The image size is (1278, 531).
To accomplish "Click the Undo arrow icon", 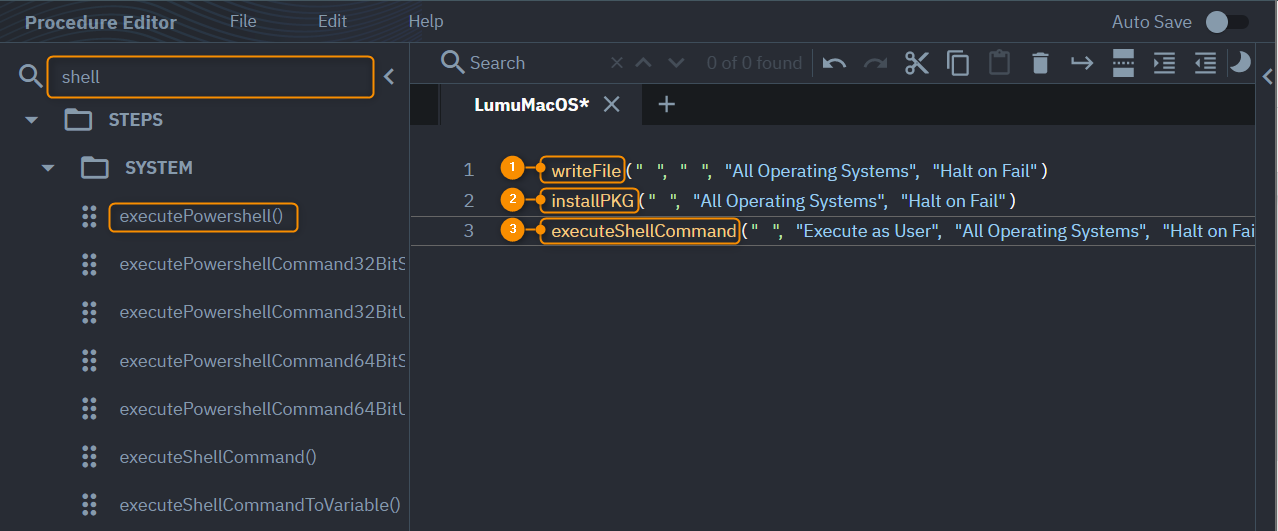I will pos(834,63).
